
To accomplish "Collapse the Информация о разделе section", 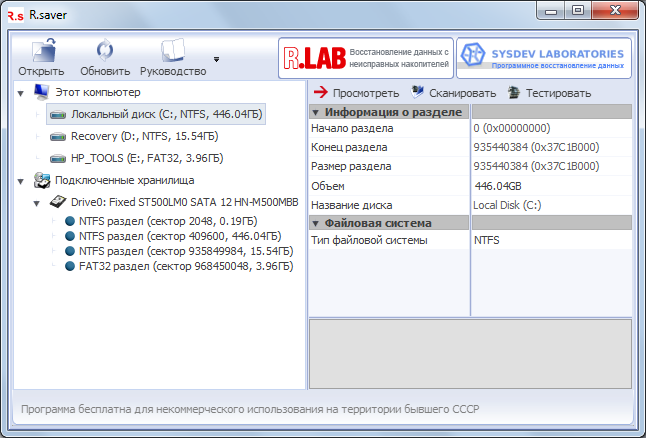I will 316,112.
